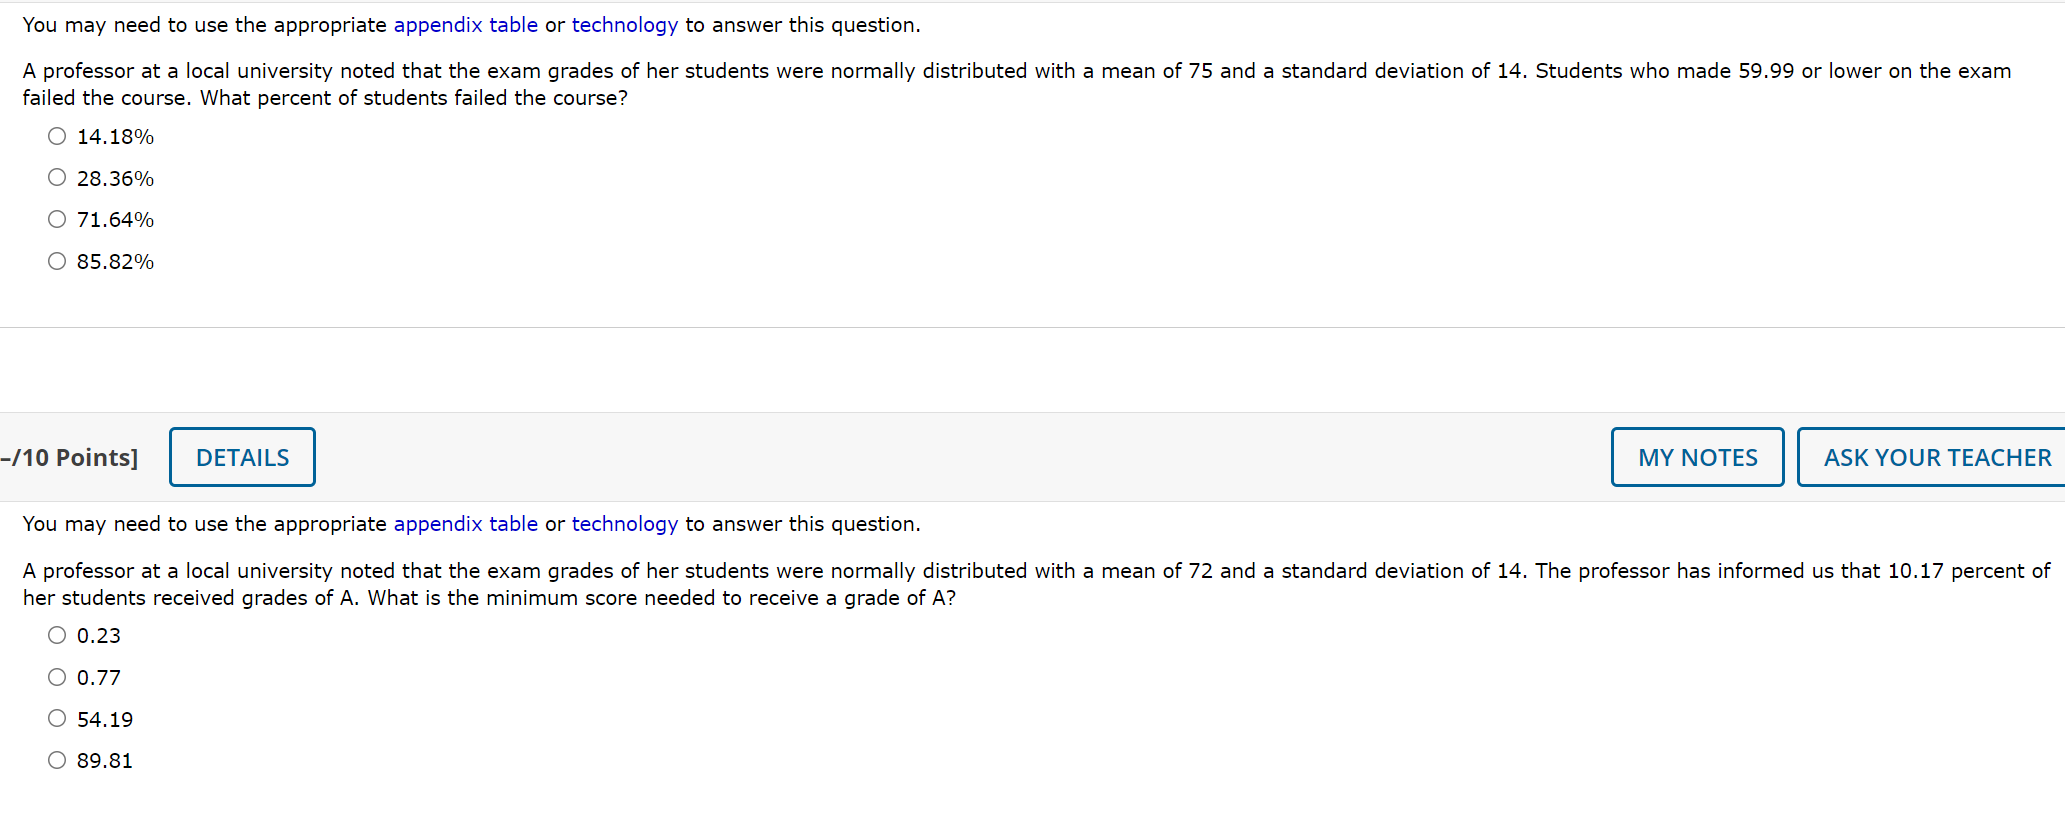Open MY NOTES

click(x=1696, y=456)
